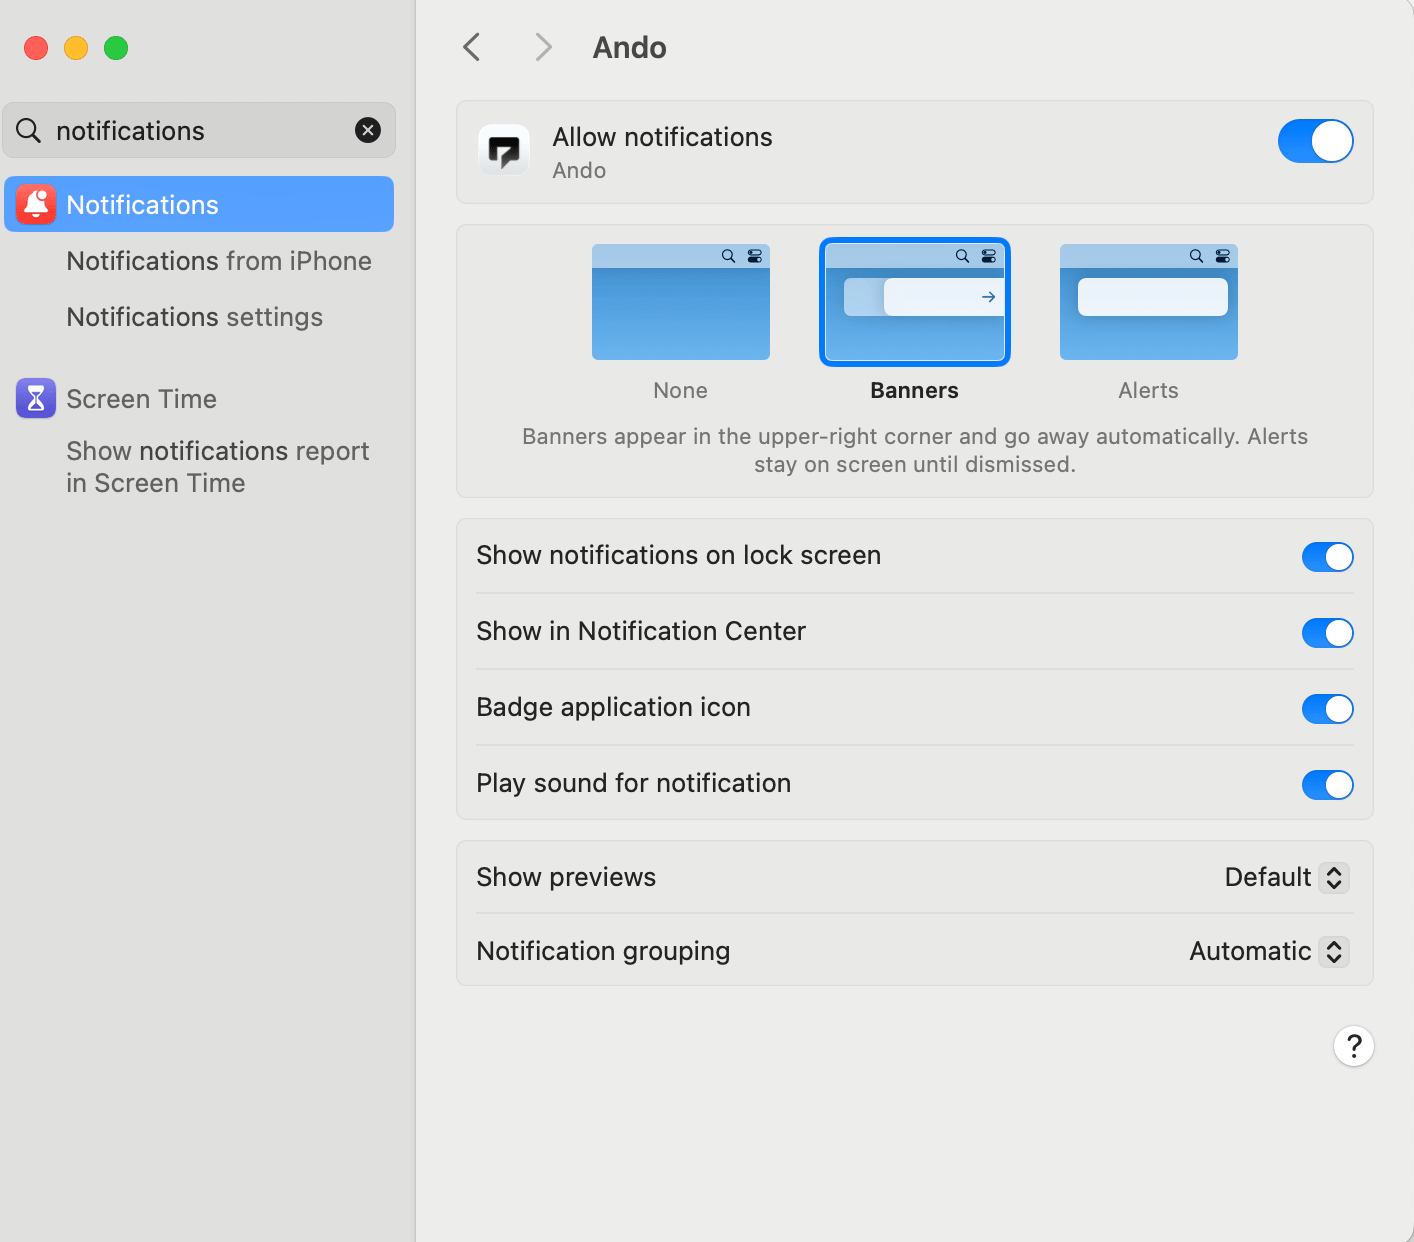Turn off Allow notifications switch

1316,141
